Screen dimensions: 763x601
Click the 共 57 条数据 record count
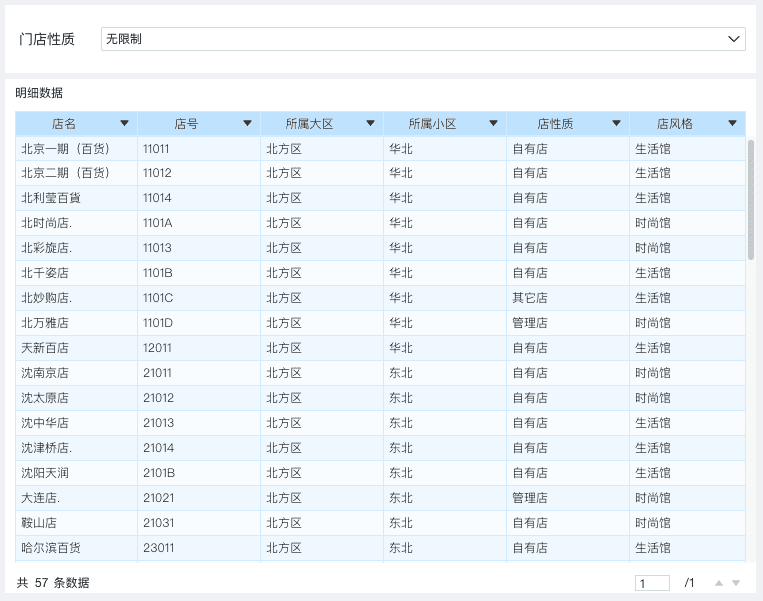tap(53, 583)
